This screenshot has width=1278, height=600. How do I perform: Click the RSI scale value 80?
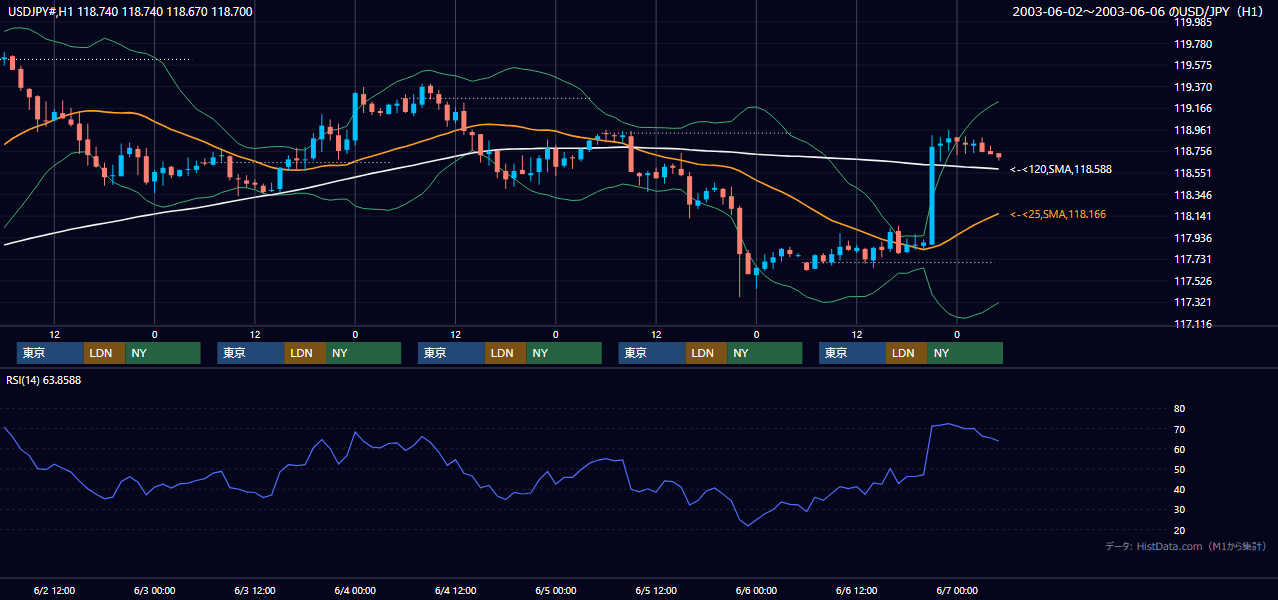pos(1179,409)
